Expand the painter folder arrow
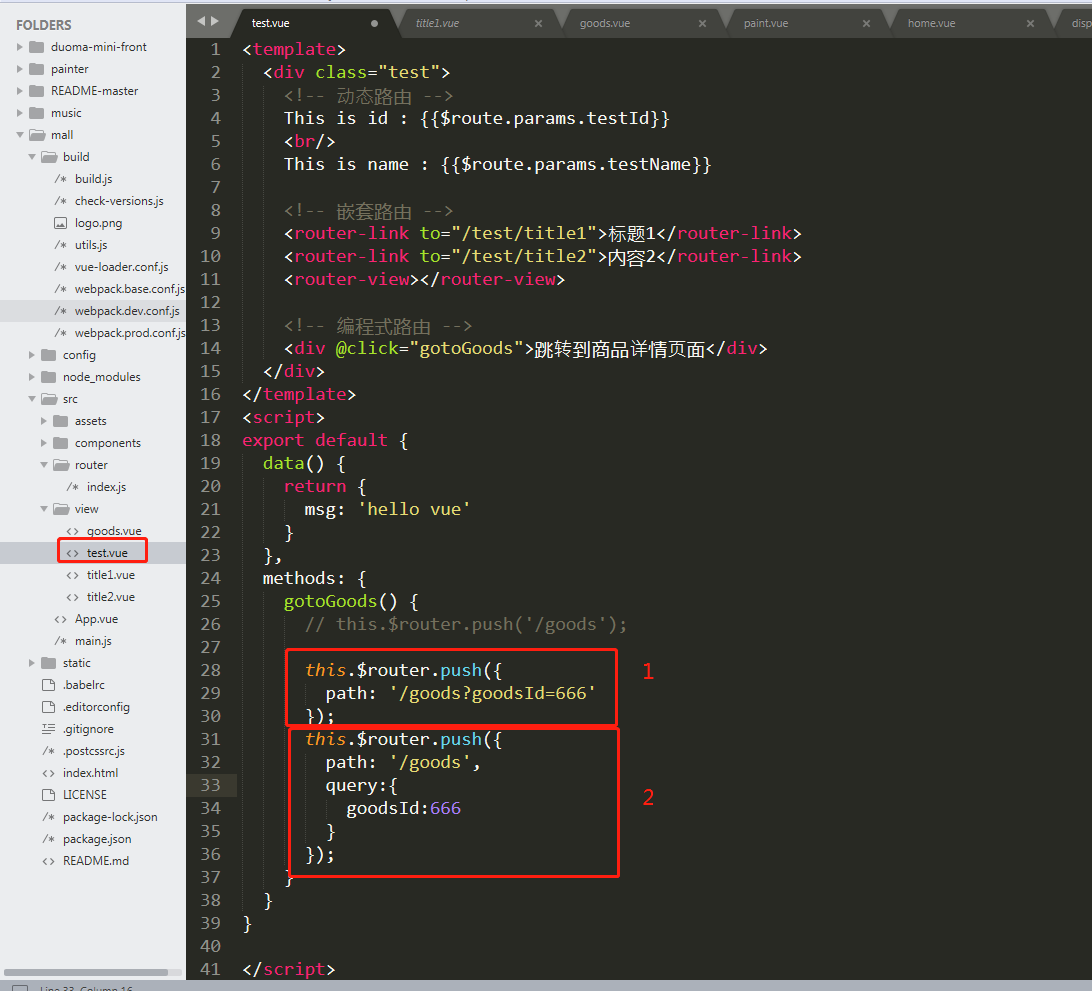1092x991 pixels. pos(20,69)
